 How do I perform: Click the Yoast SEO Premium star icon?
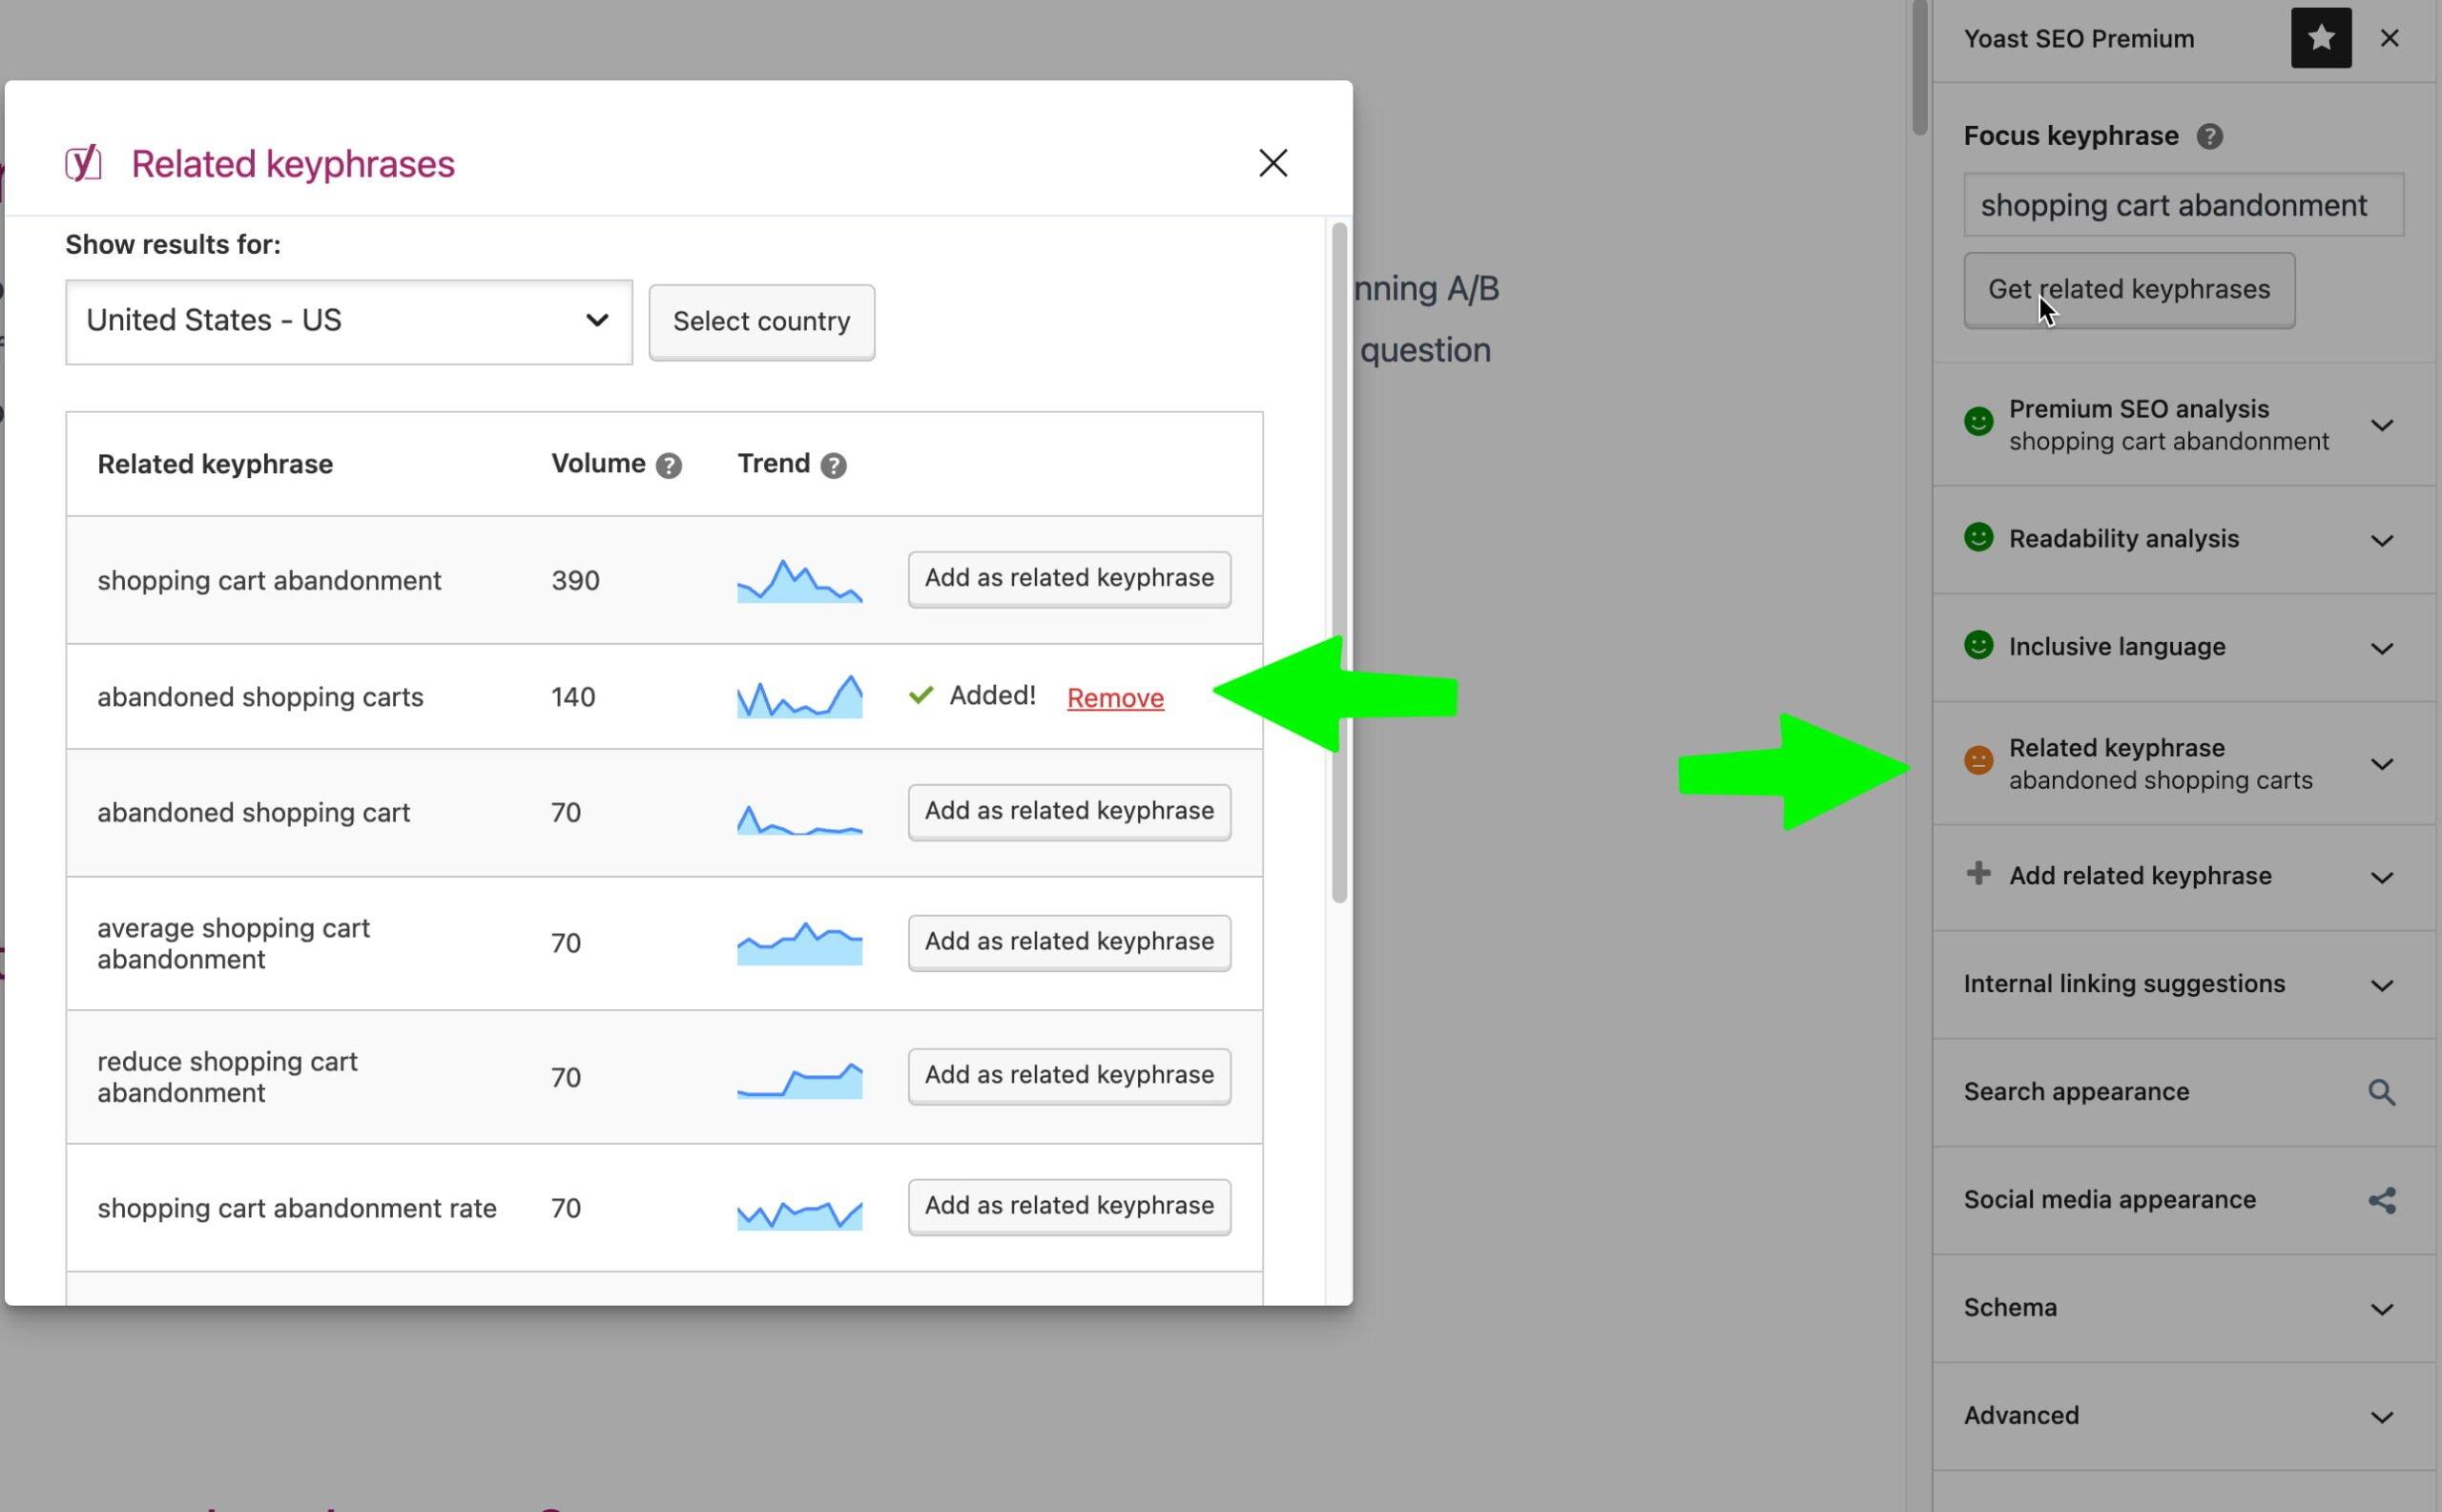pyautogui.click(x=2320, y=38)
